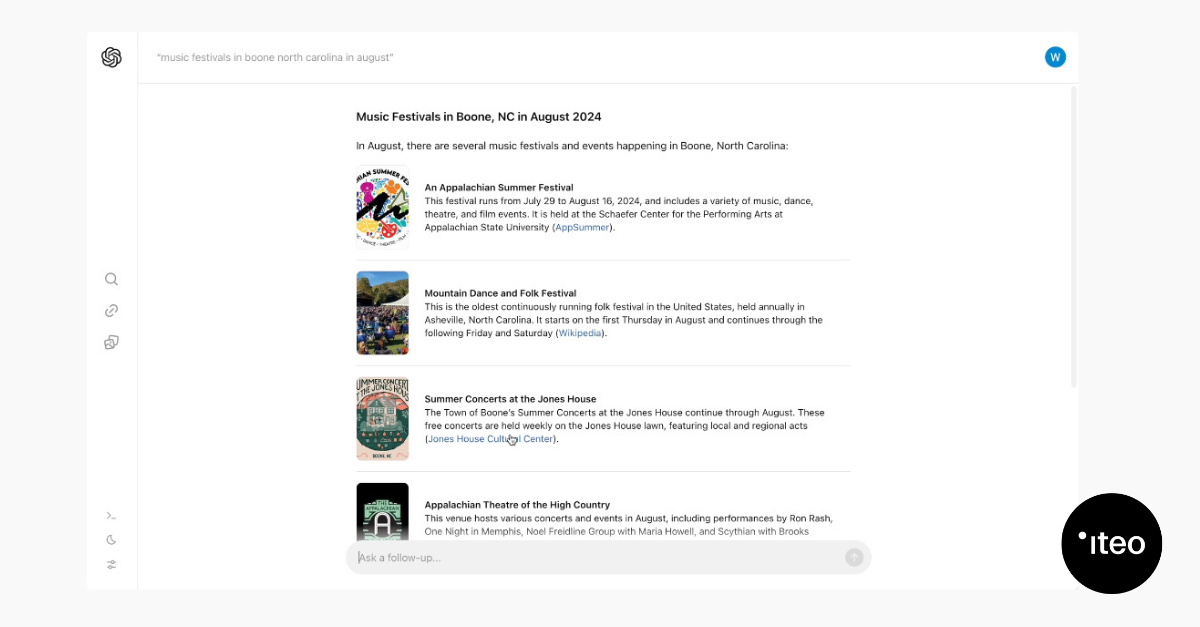Viewport: 1200px width, 627px height.
Task: Toggle dark mode with the moon icon
Action: 111,540
